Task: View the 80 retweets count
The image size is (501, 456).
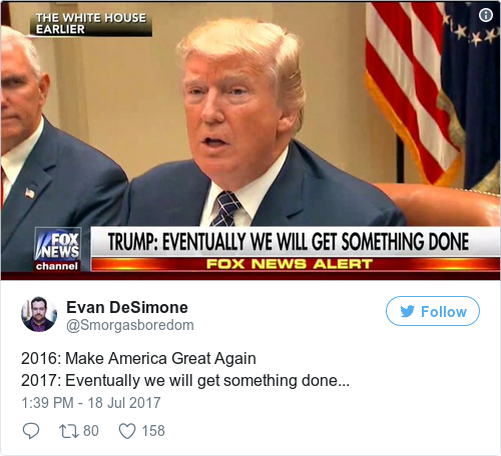Action: tap(91, 431)
